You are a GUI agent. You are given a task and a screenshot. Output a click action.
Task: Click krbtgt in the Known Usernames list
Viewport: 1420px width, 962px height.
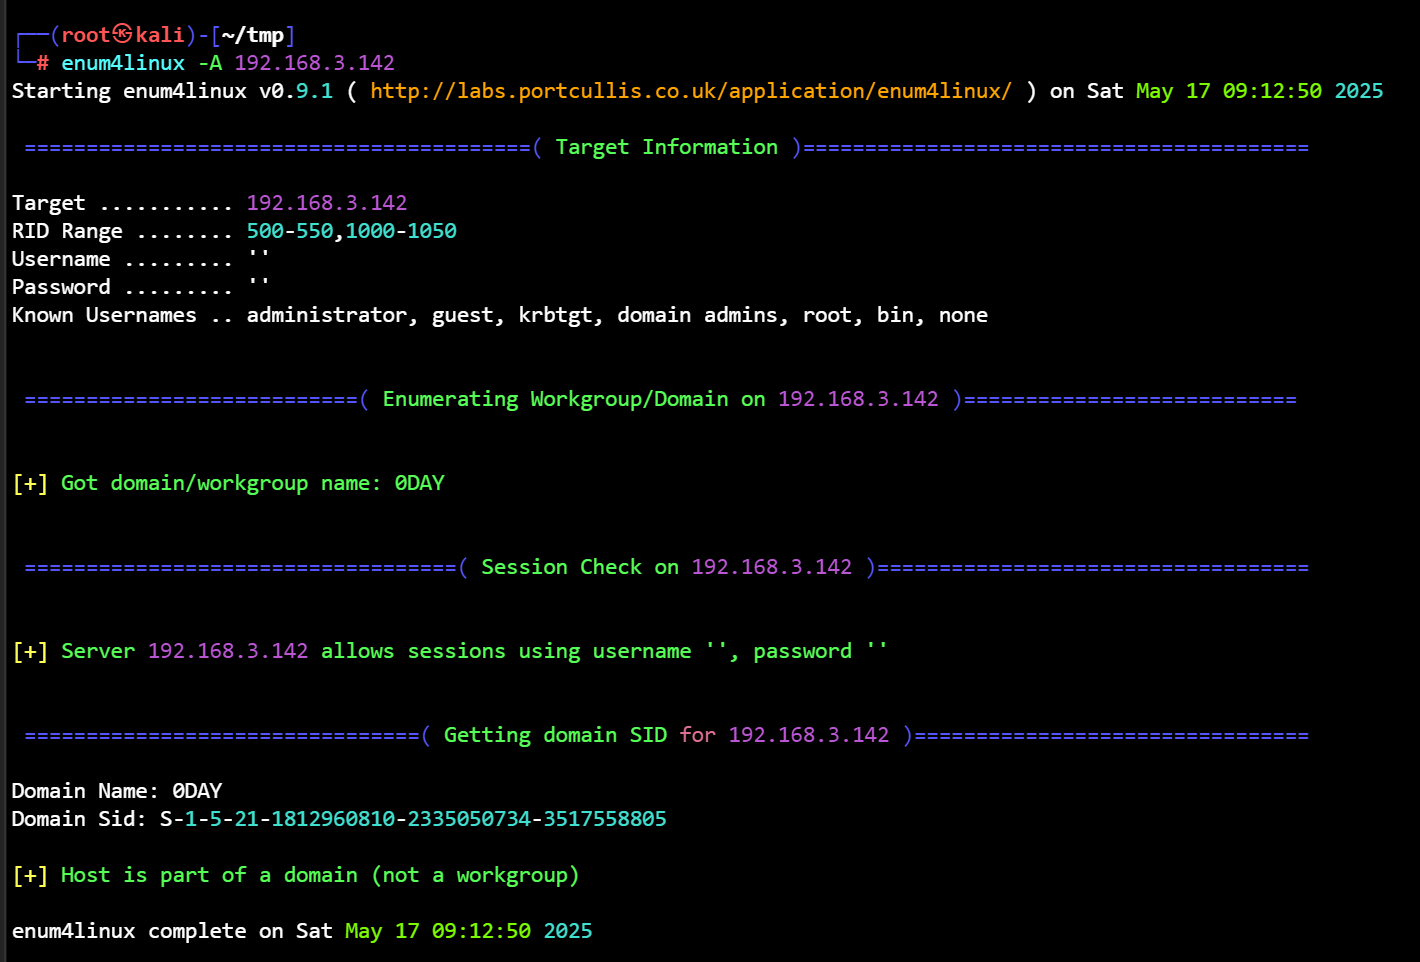[x=560, y=315]
